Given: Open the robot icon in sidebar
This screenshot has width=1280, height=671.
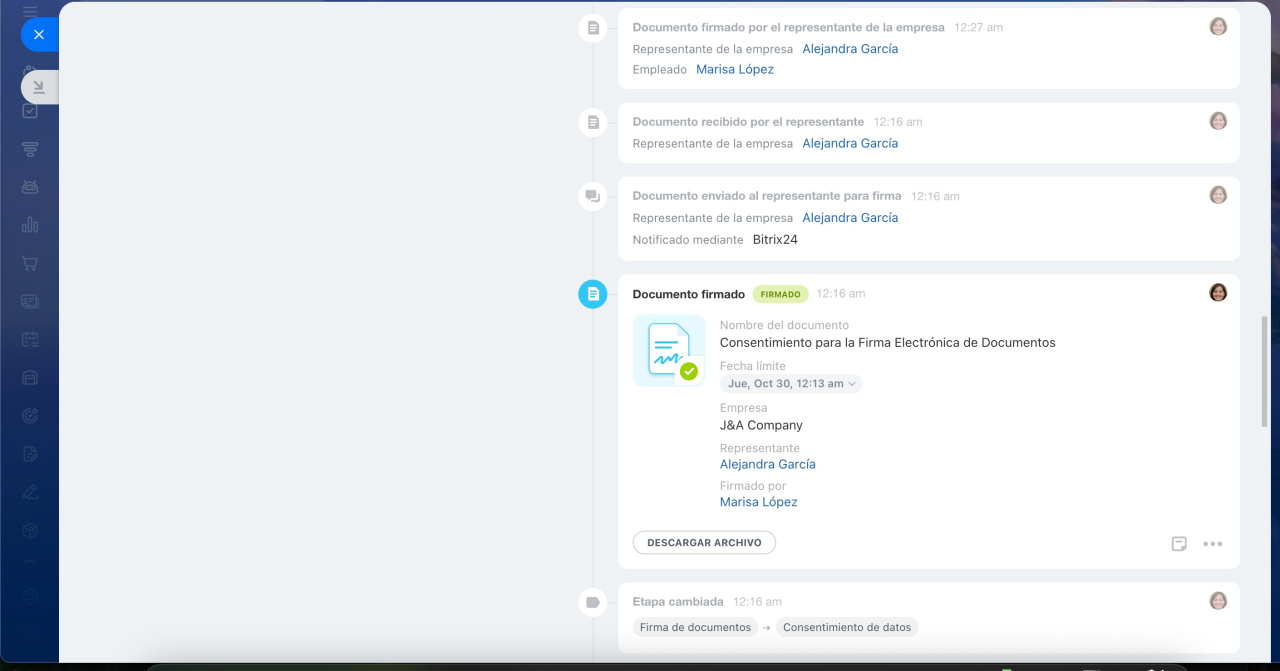Looking at the screenshot, I should coord(30,187).
